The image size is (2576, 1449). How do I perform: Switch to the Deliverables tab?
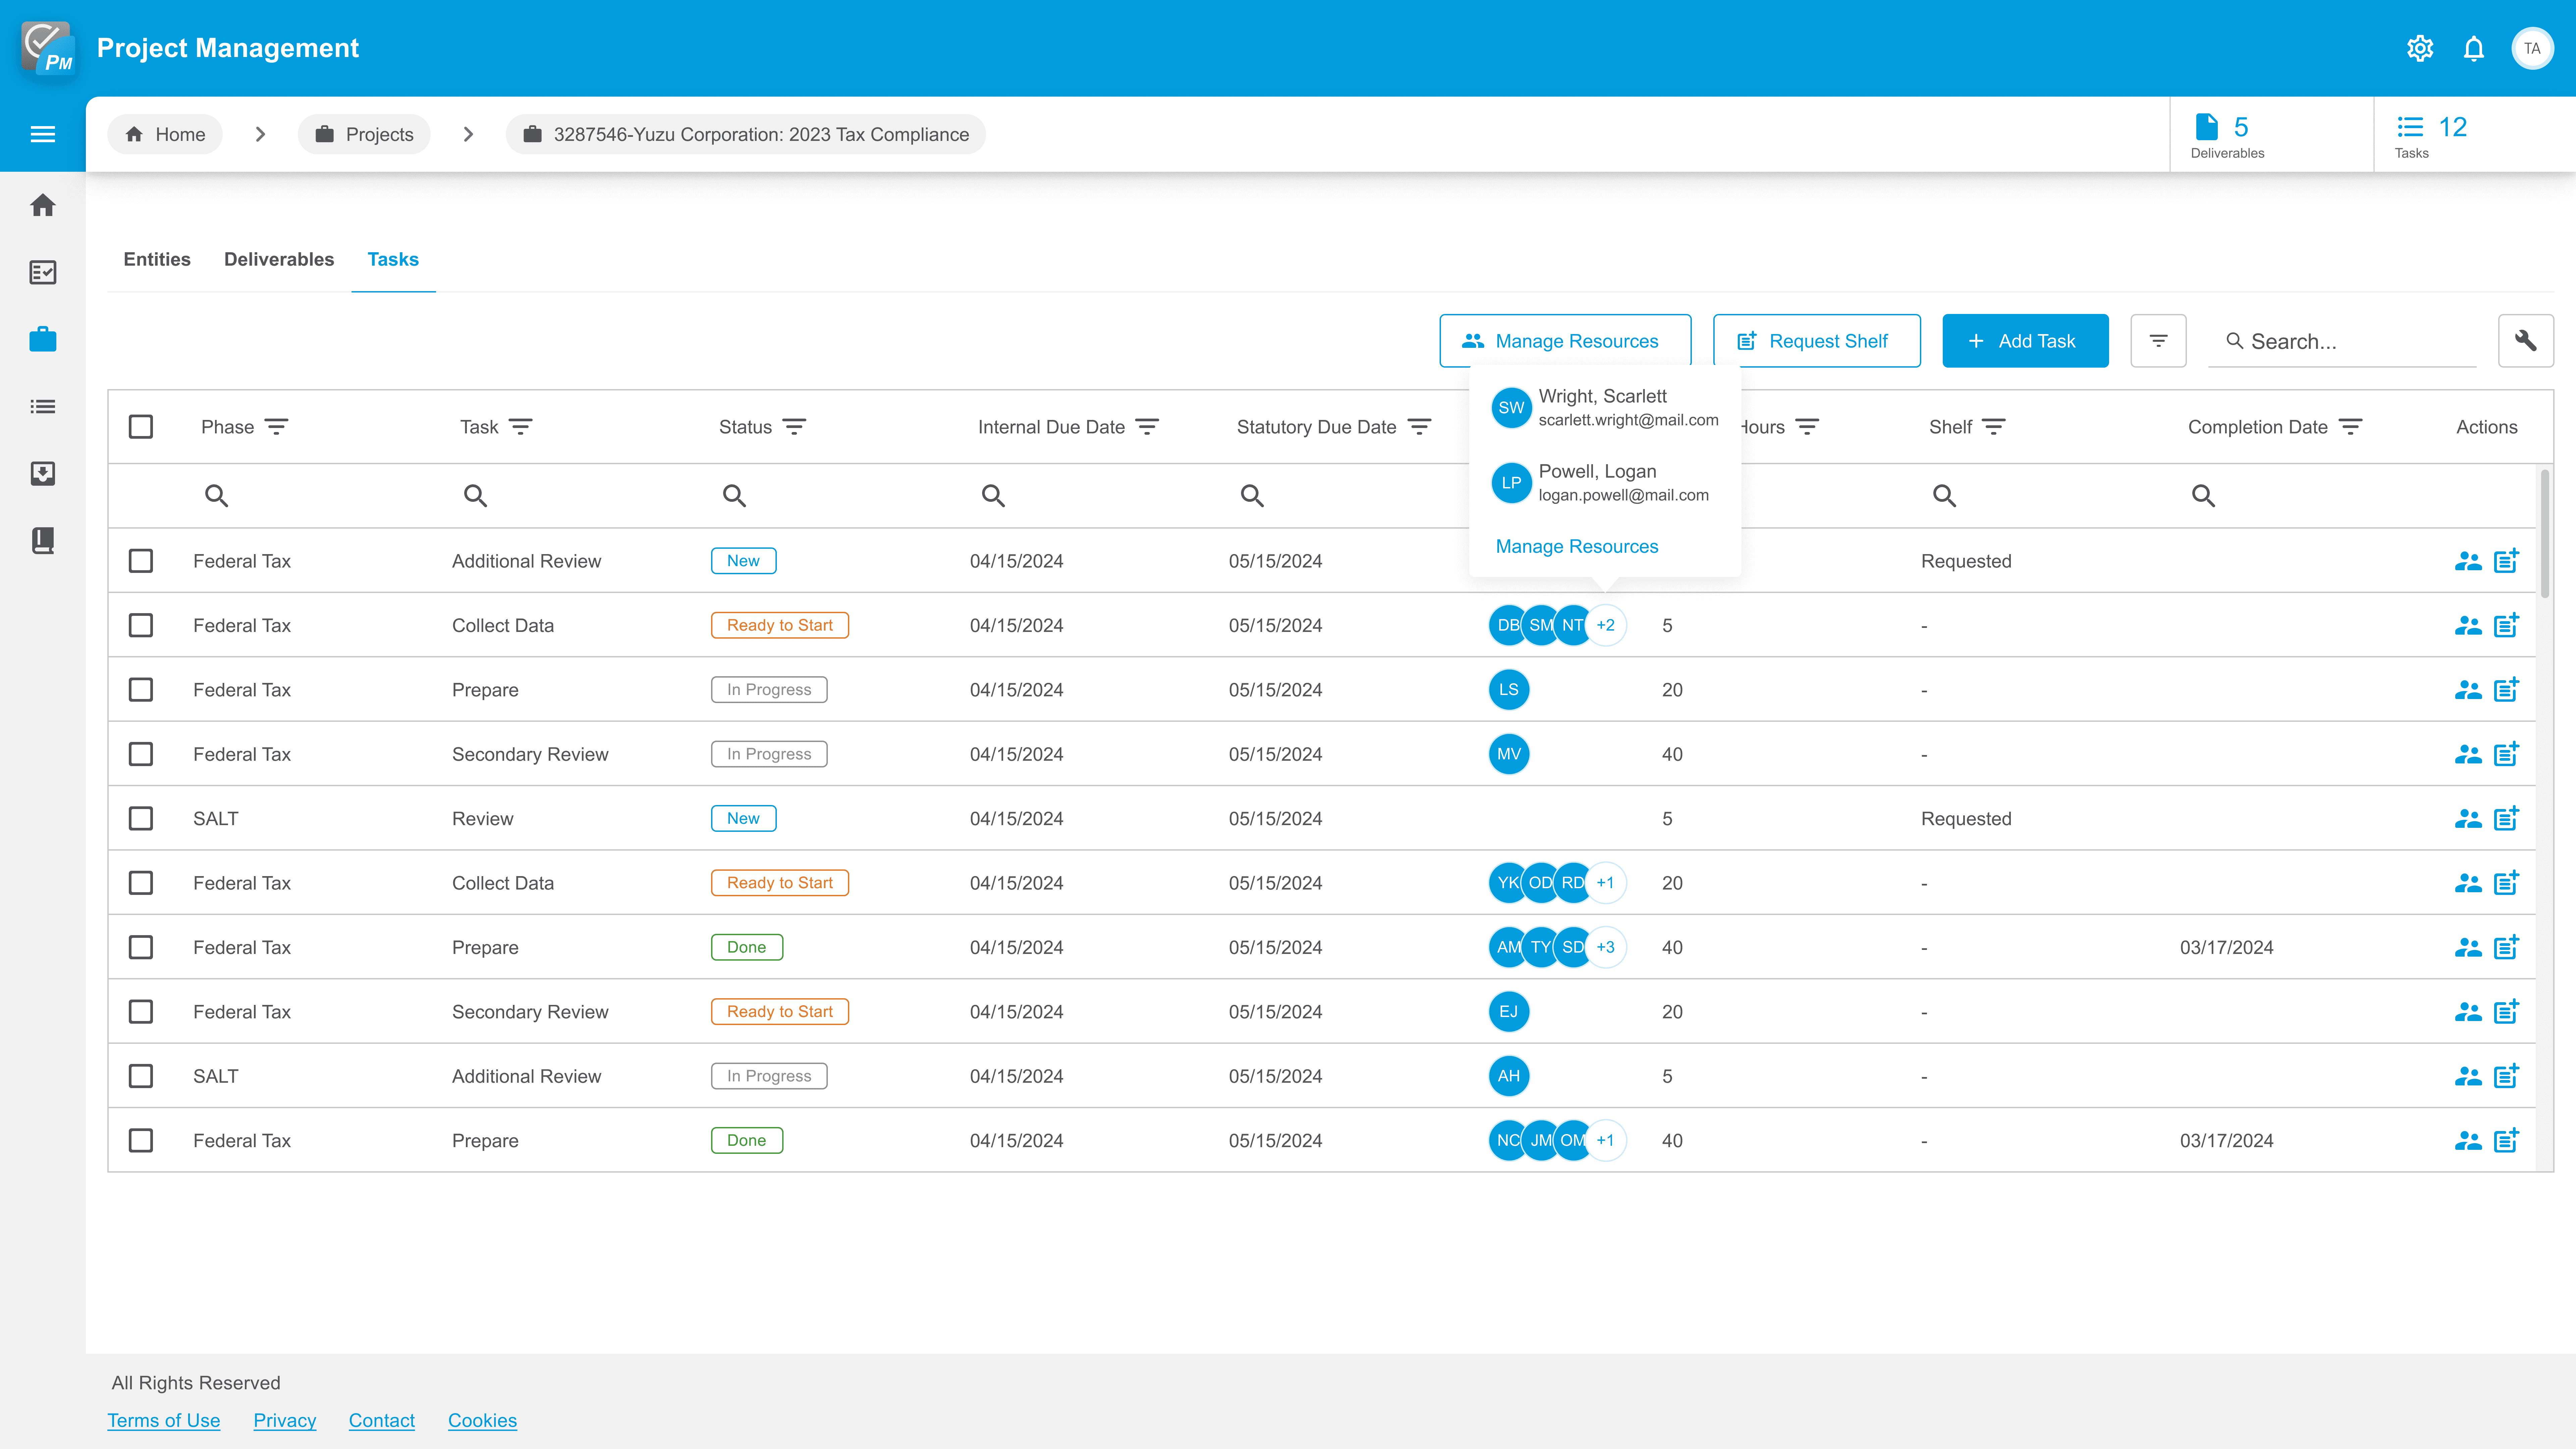[x=279, y=259]
